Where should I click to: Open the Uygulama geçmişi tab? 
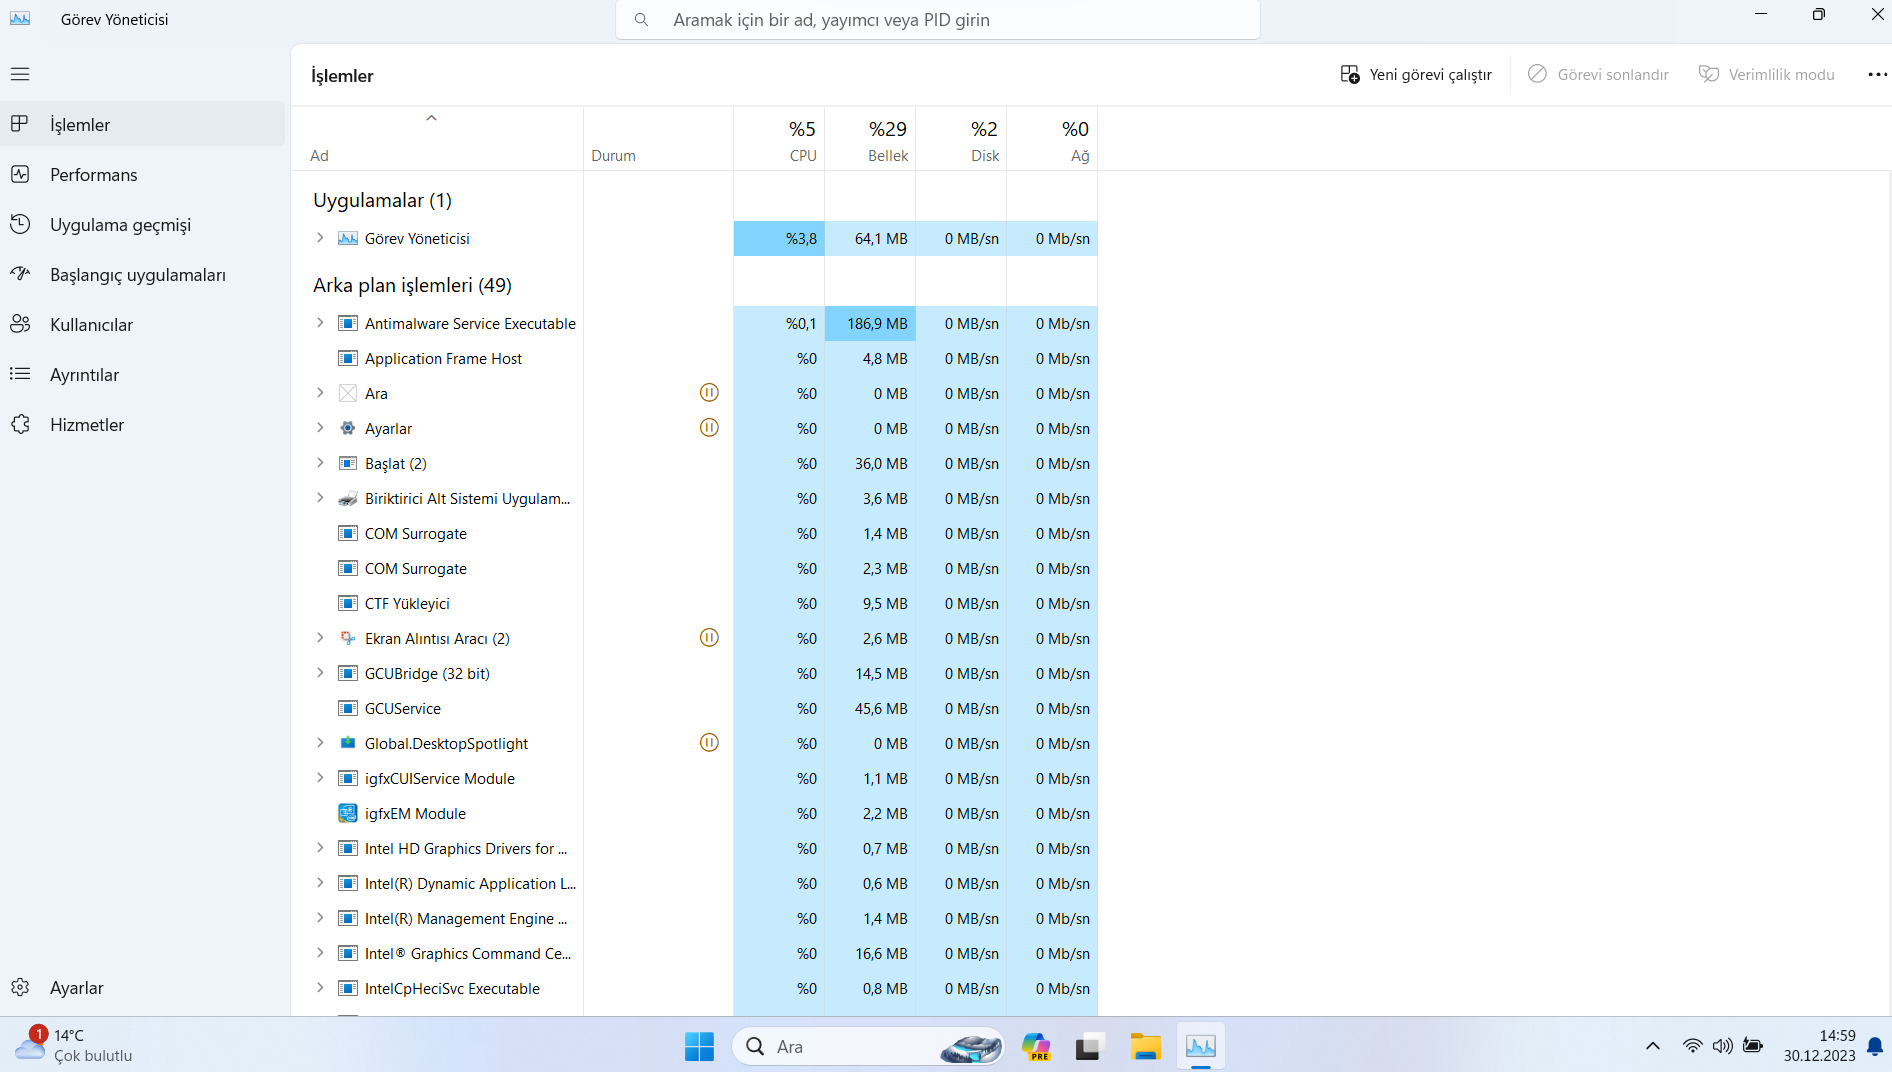143,224
